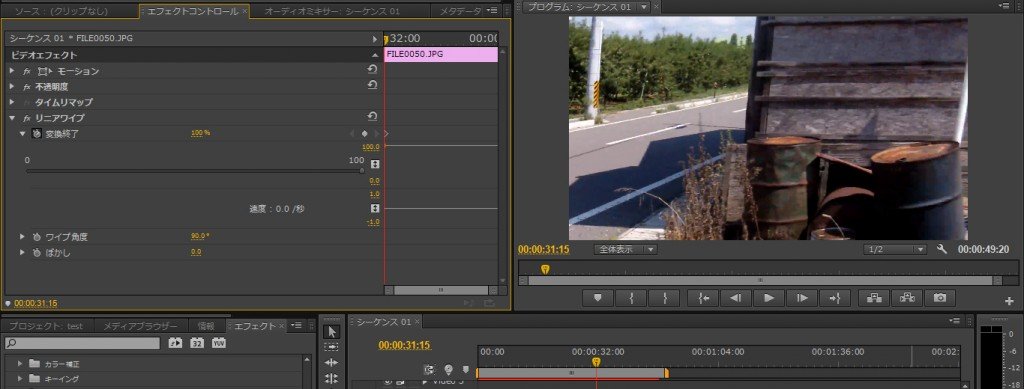
Task: Switch to the メディアブラウザー tab
Action: pos(140,326)
